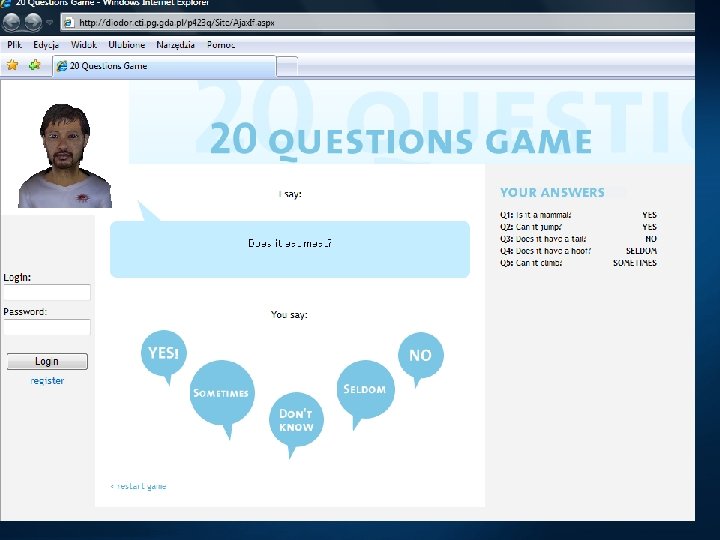Click the browser Forward arrow button

33,22
